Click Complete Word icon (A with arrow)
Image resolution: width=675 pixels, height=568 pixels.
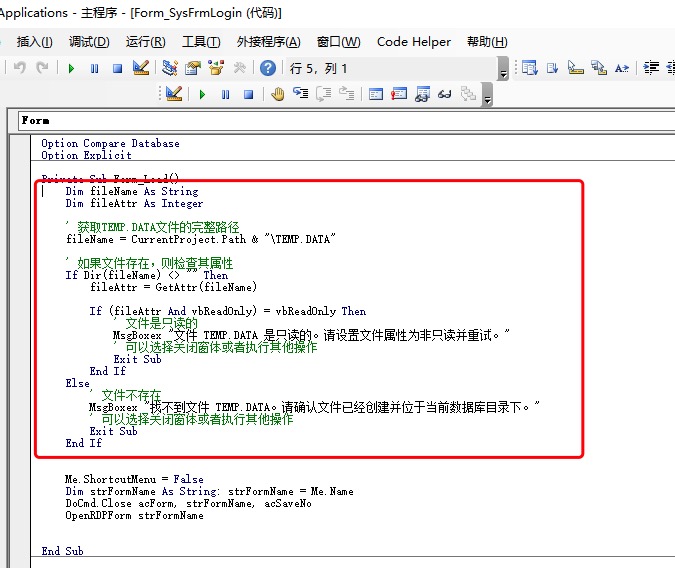[622, 68]
